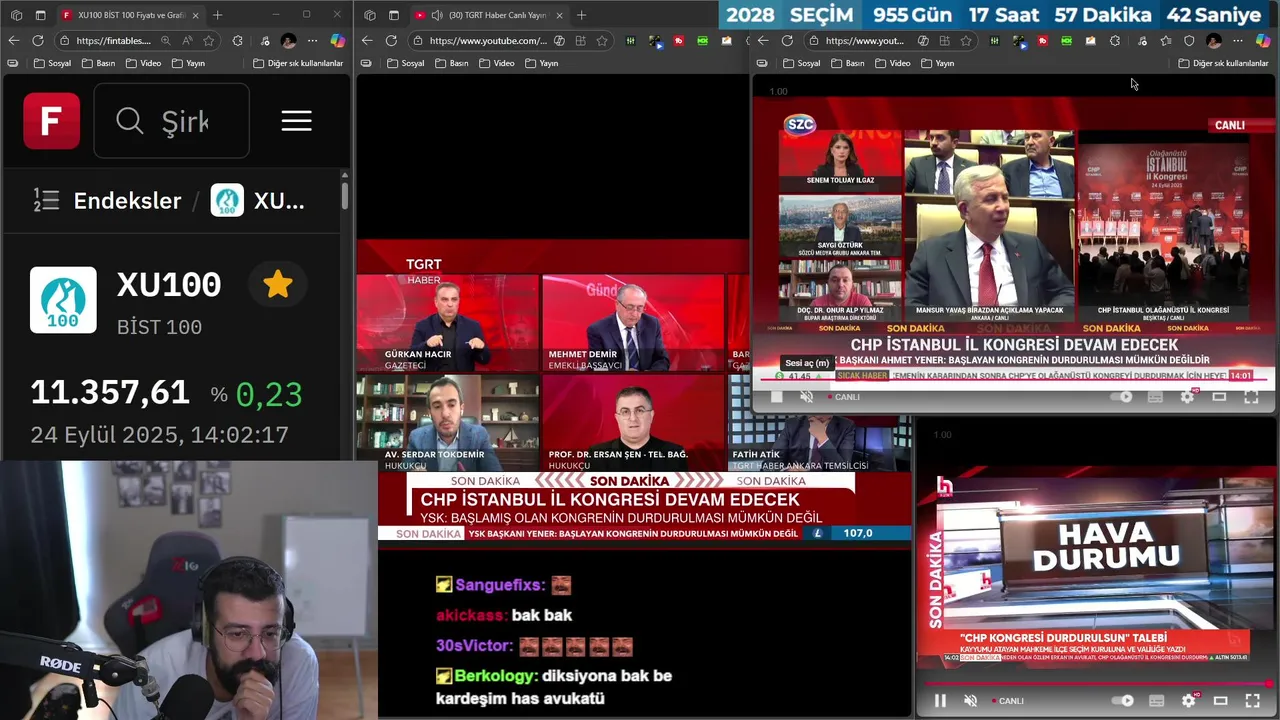This screenshot has width=1280, height=720.
Task: Open favorites list icon in right window
Action: pos(1165,40)
